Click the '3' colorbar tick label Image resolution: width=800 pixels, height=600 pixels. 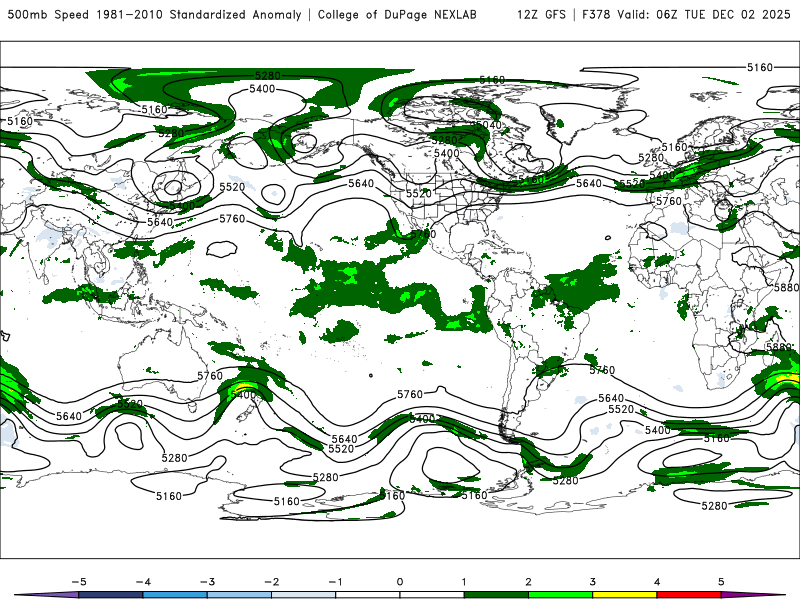tap(592, 582)
